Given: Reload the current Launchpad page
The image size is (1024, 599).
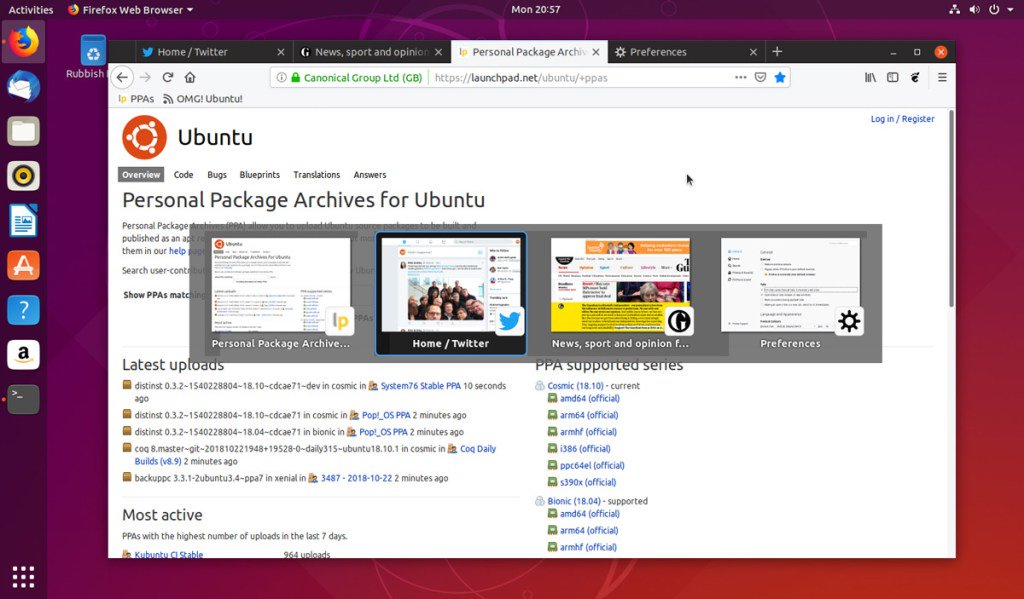Looking at the screenshot, I should click(168, 77).
